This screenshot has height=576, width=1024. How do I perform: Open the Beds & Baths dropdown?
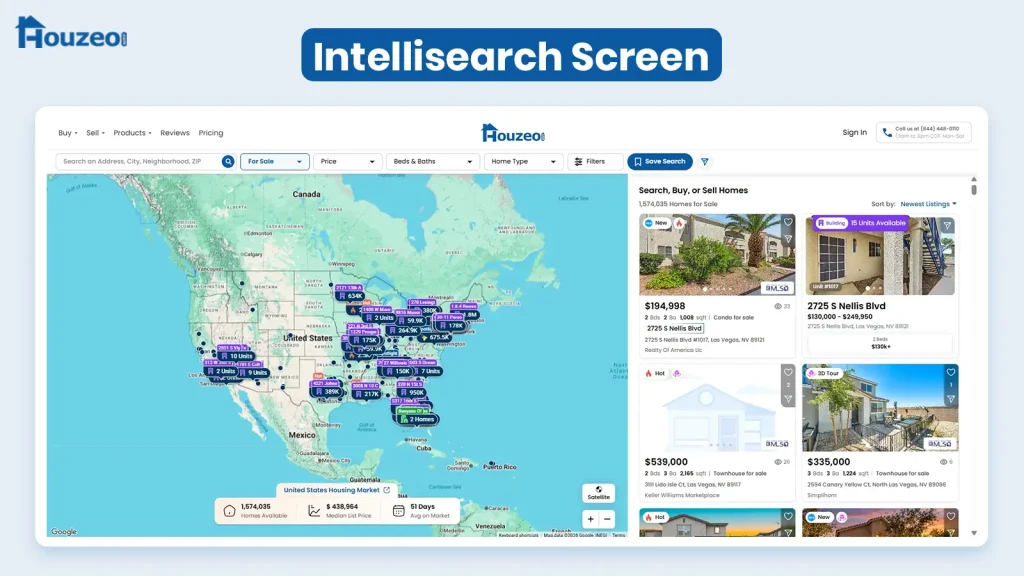point(433,161)
